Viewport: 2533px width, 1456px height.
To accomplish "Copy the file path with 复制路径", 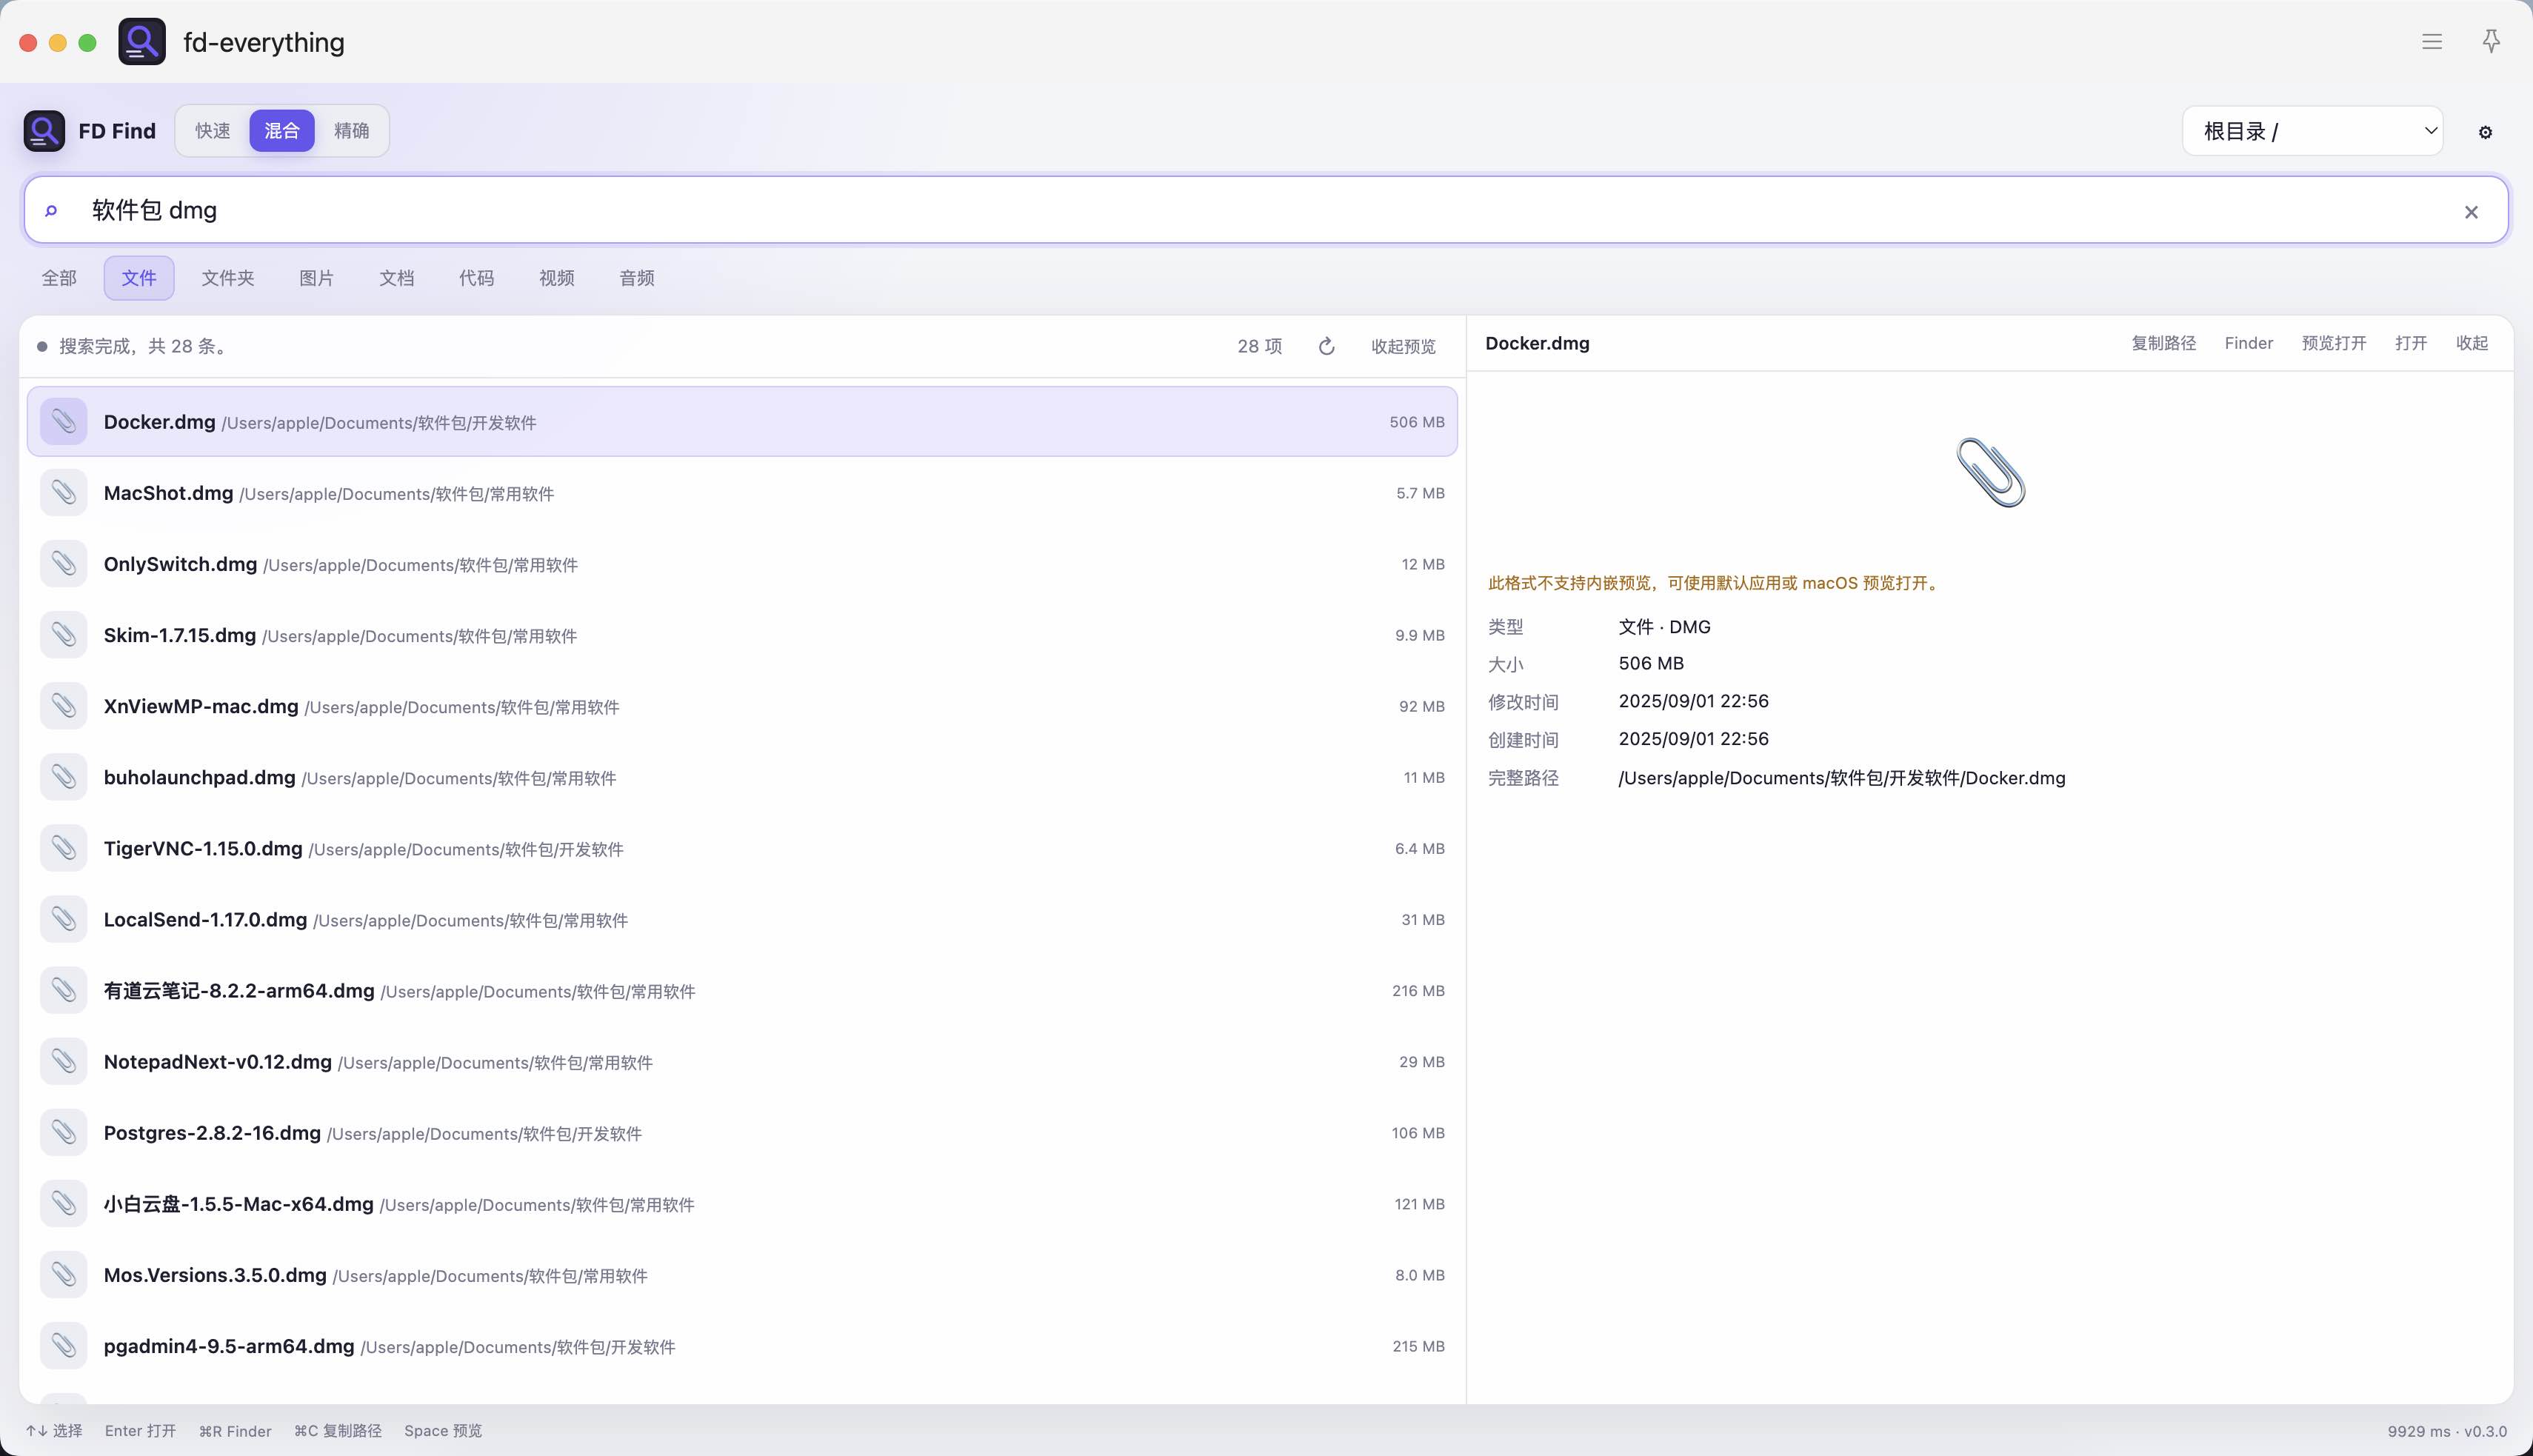I will 2163,343.
